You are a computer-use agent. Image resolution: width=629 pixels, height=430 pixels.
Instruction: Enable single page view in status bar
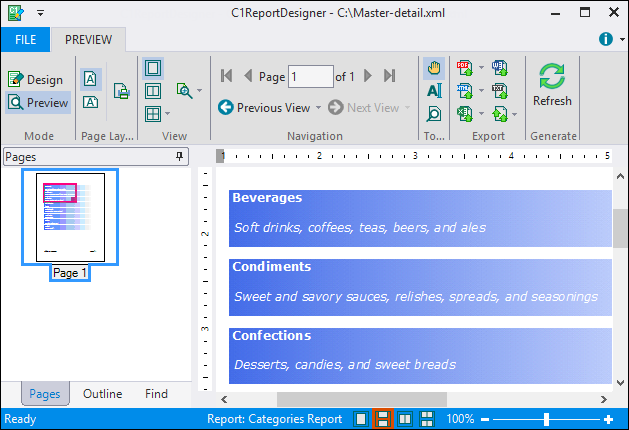pos(361,419)
